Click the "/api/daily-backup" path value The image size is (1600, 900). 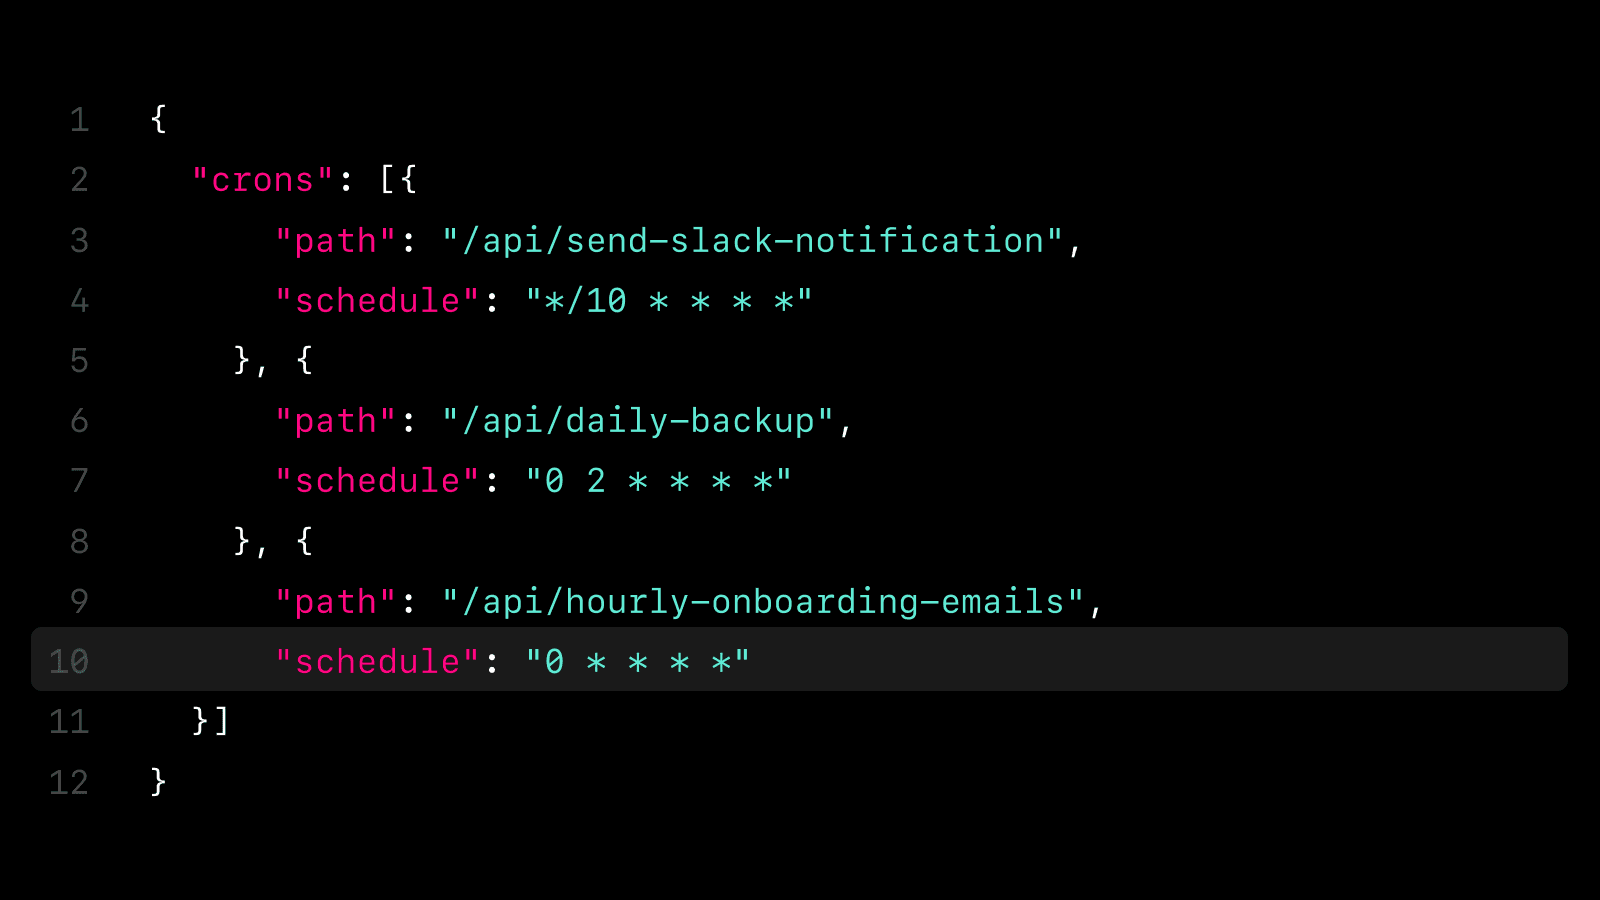(638, 421)
